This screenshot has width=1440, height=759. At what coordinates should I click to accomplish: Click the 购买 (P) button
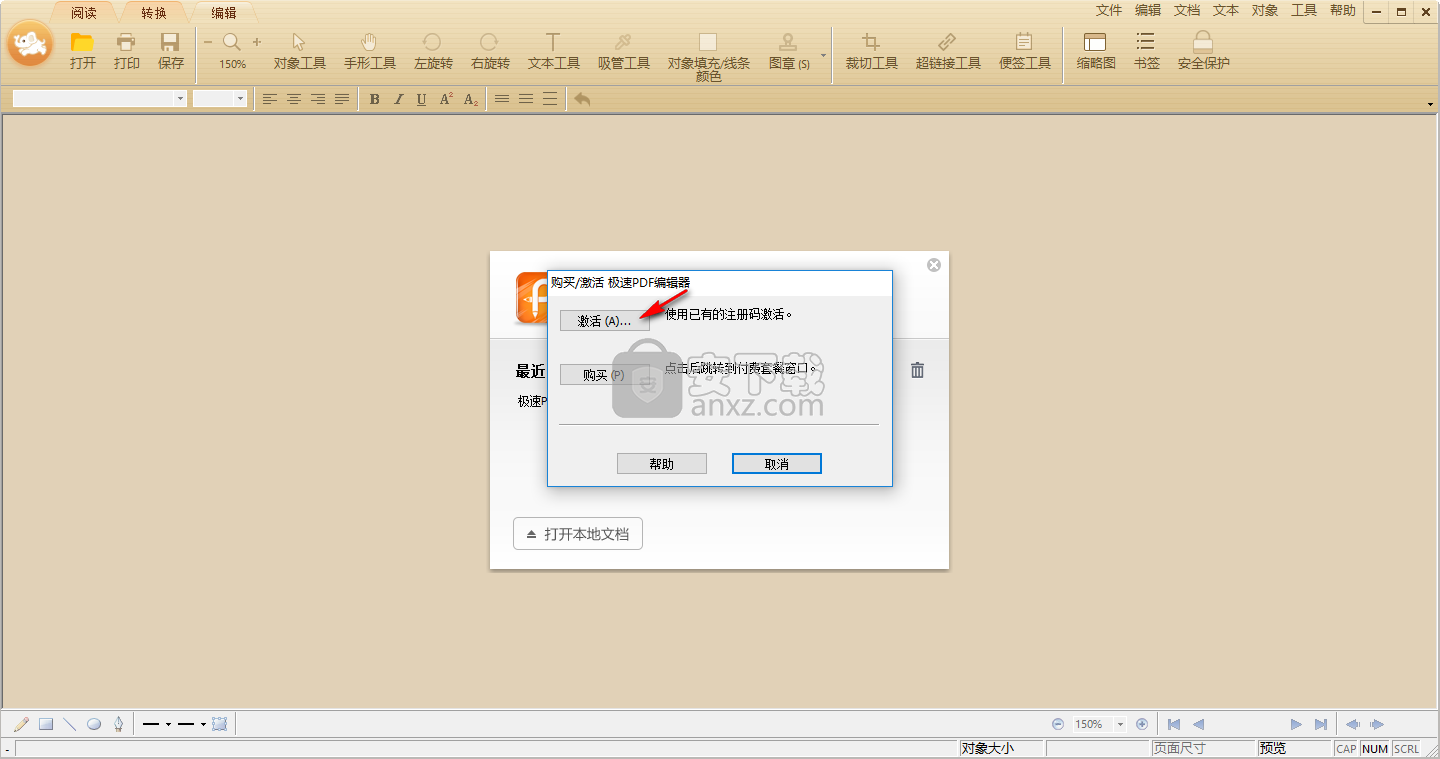click(604, 375)
